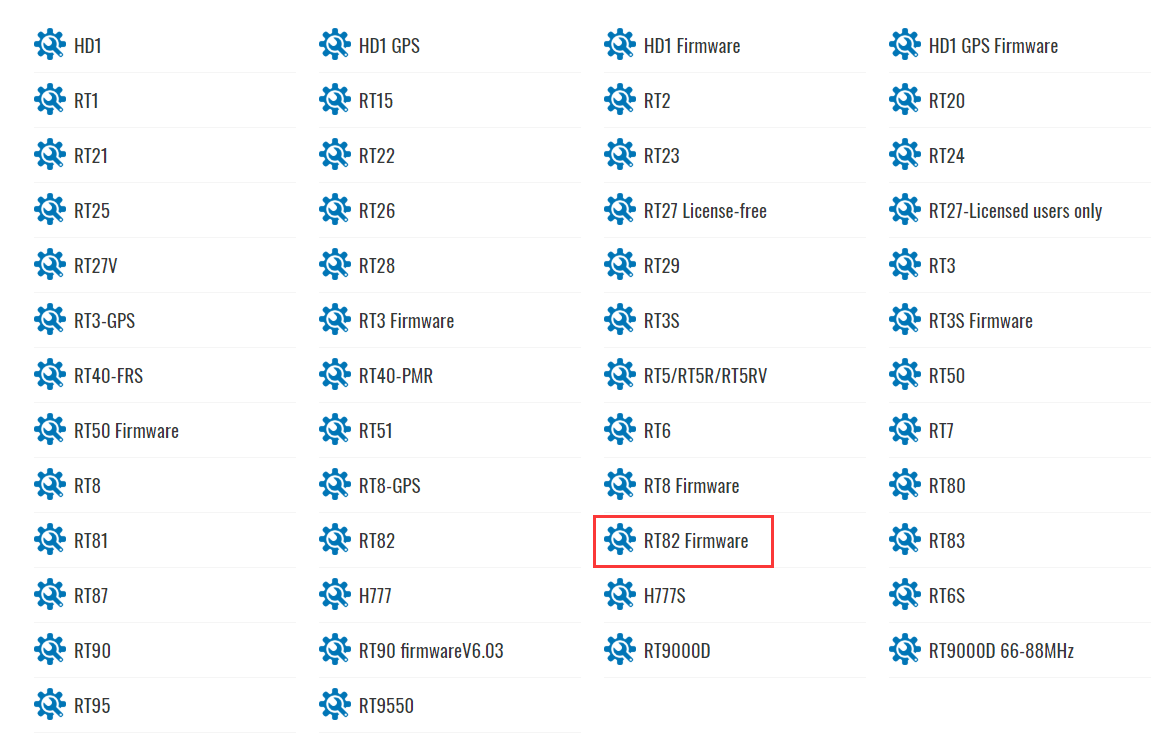
Task: Click the gear icon next to RT87
Action: point(50,595)
